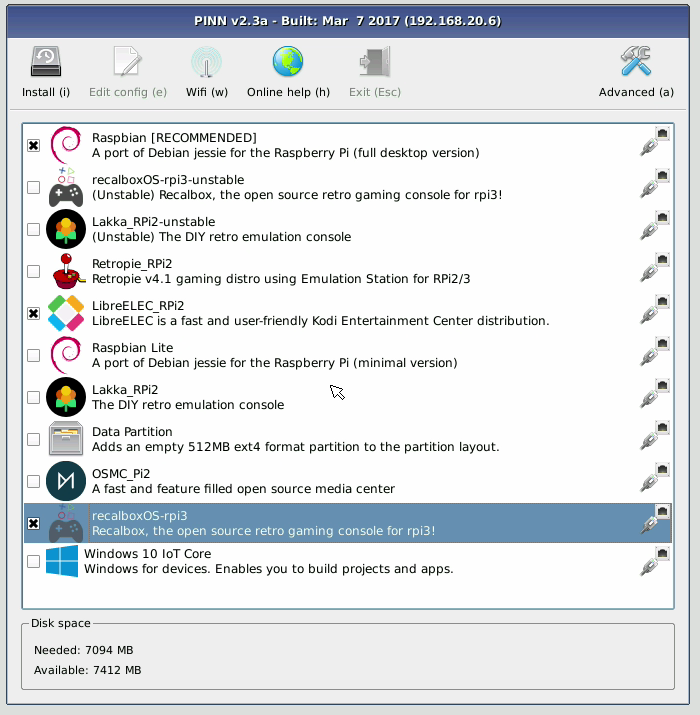
Task: Click network cable icon on Raspbian [RECOMMENDED] row
Action: click(655, 142)
